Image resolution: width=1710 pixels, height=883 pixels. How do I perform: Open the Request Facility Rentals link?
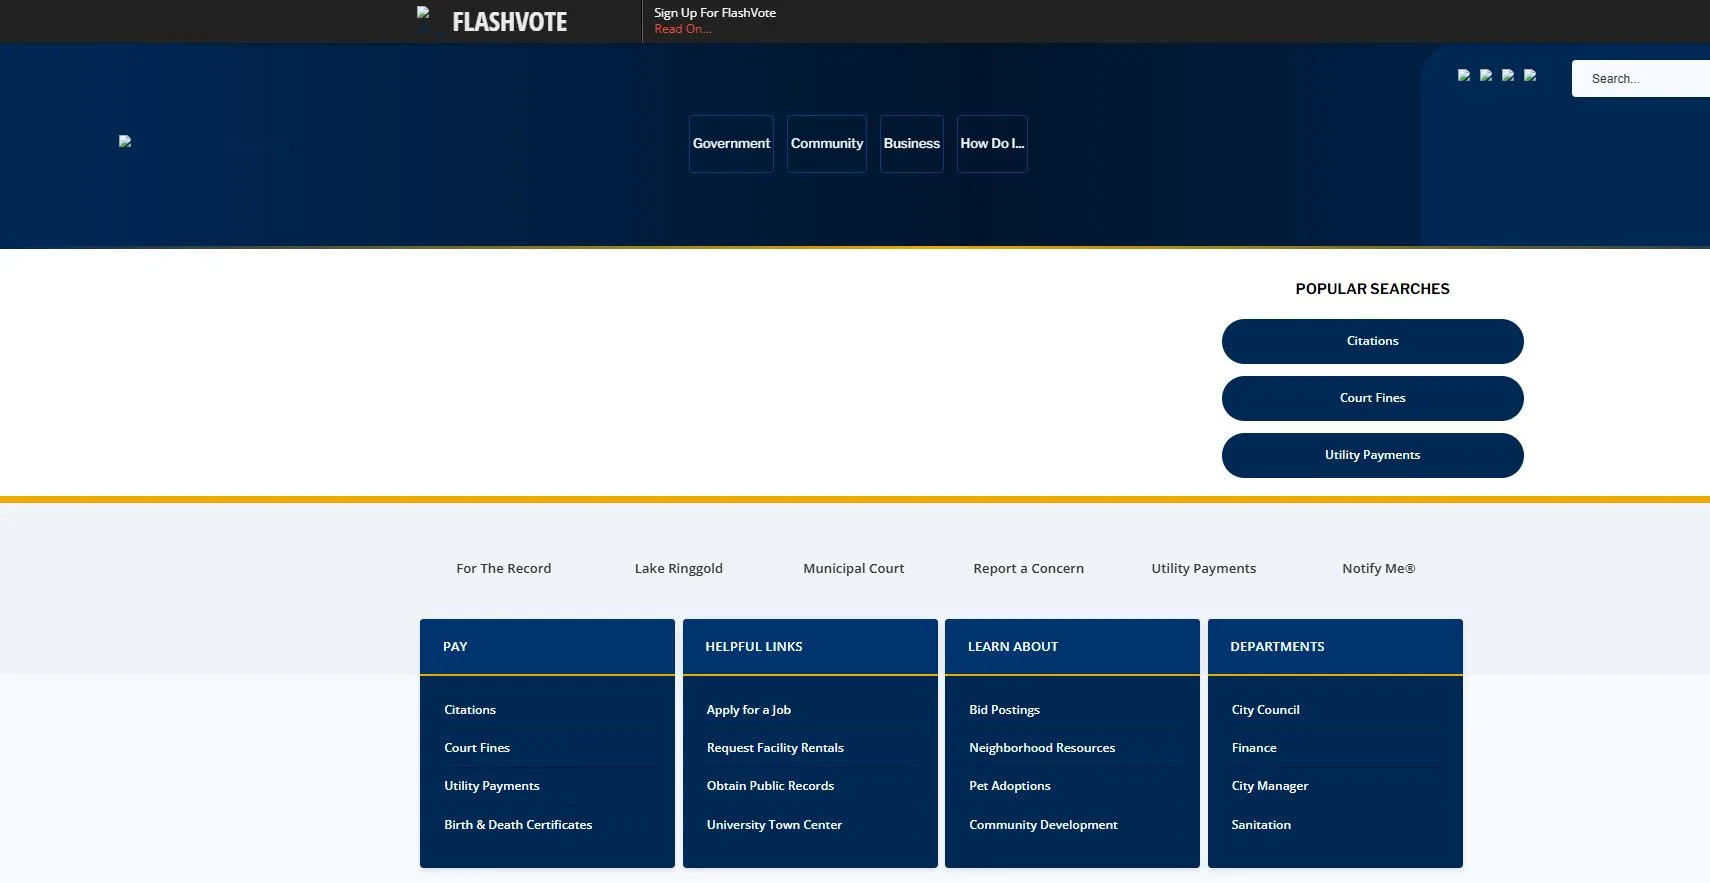[x=775, y=748]
